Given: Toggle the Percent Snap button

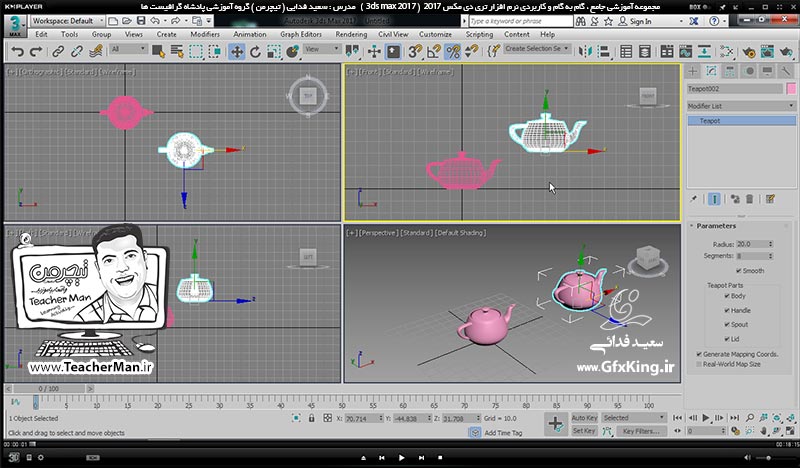Looking at the screenshot, I should click(453, 52).
